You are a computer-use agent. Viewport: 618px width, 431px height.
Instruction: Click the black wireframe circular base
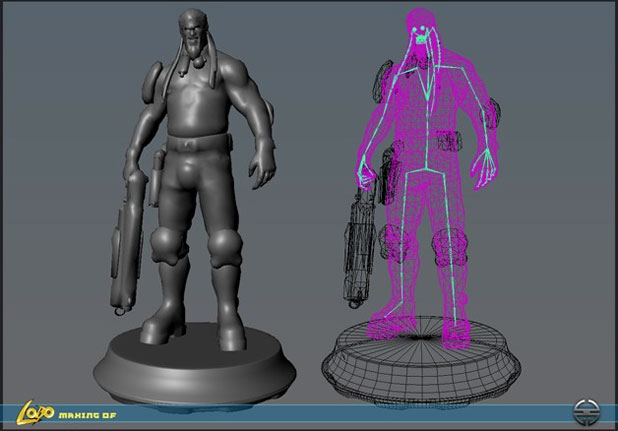point(421,362)
